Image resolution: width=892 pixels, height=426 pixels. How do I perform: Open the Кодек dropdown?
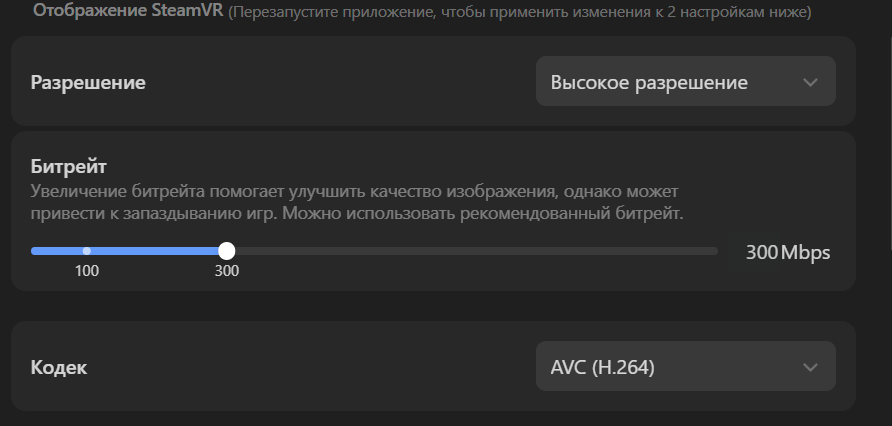click(685, 367)
